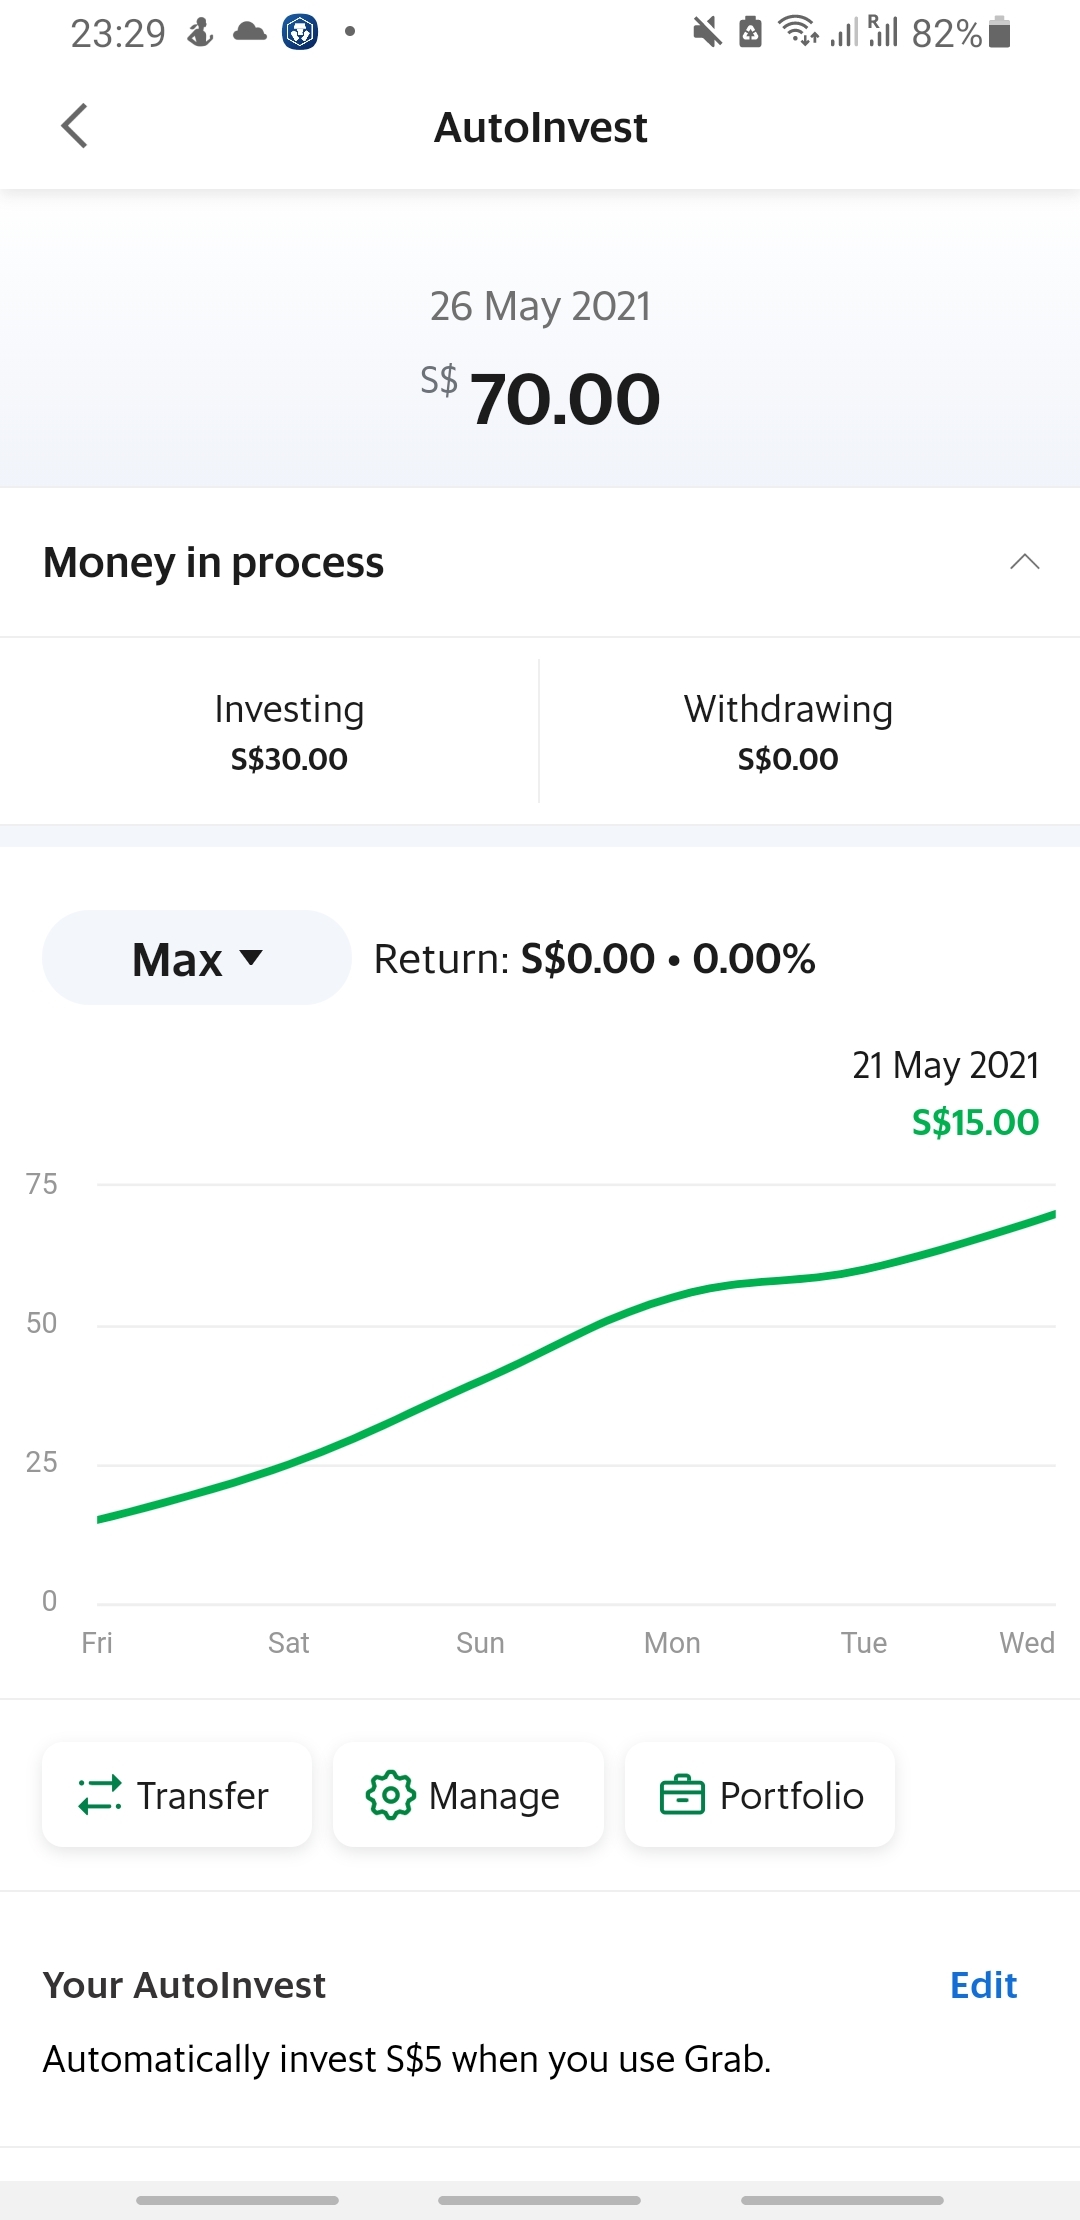Image resolution: width=1080 pixels, height=2220 pixels.
Task: Click the Money in process heading
Action: point(213,562)
